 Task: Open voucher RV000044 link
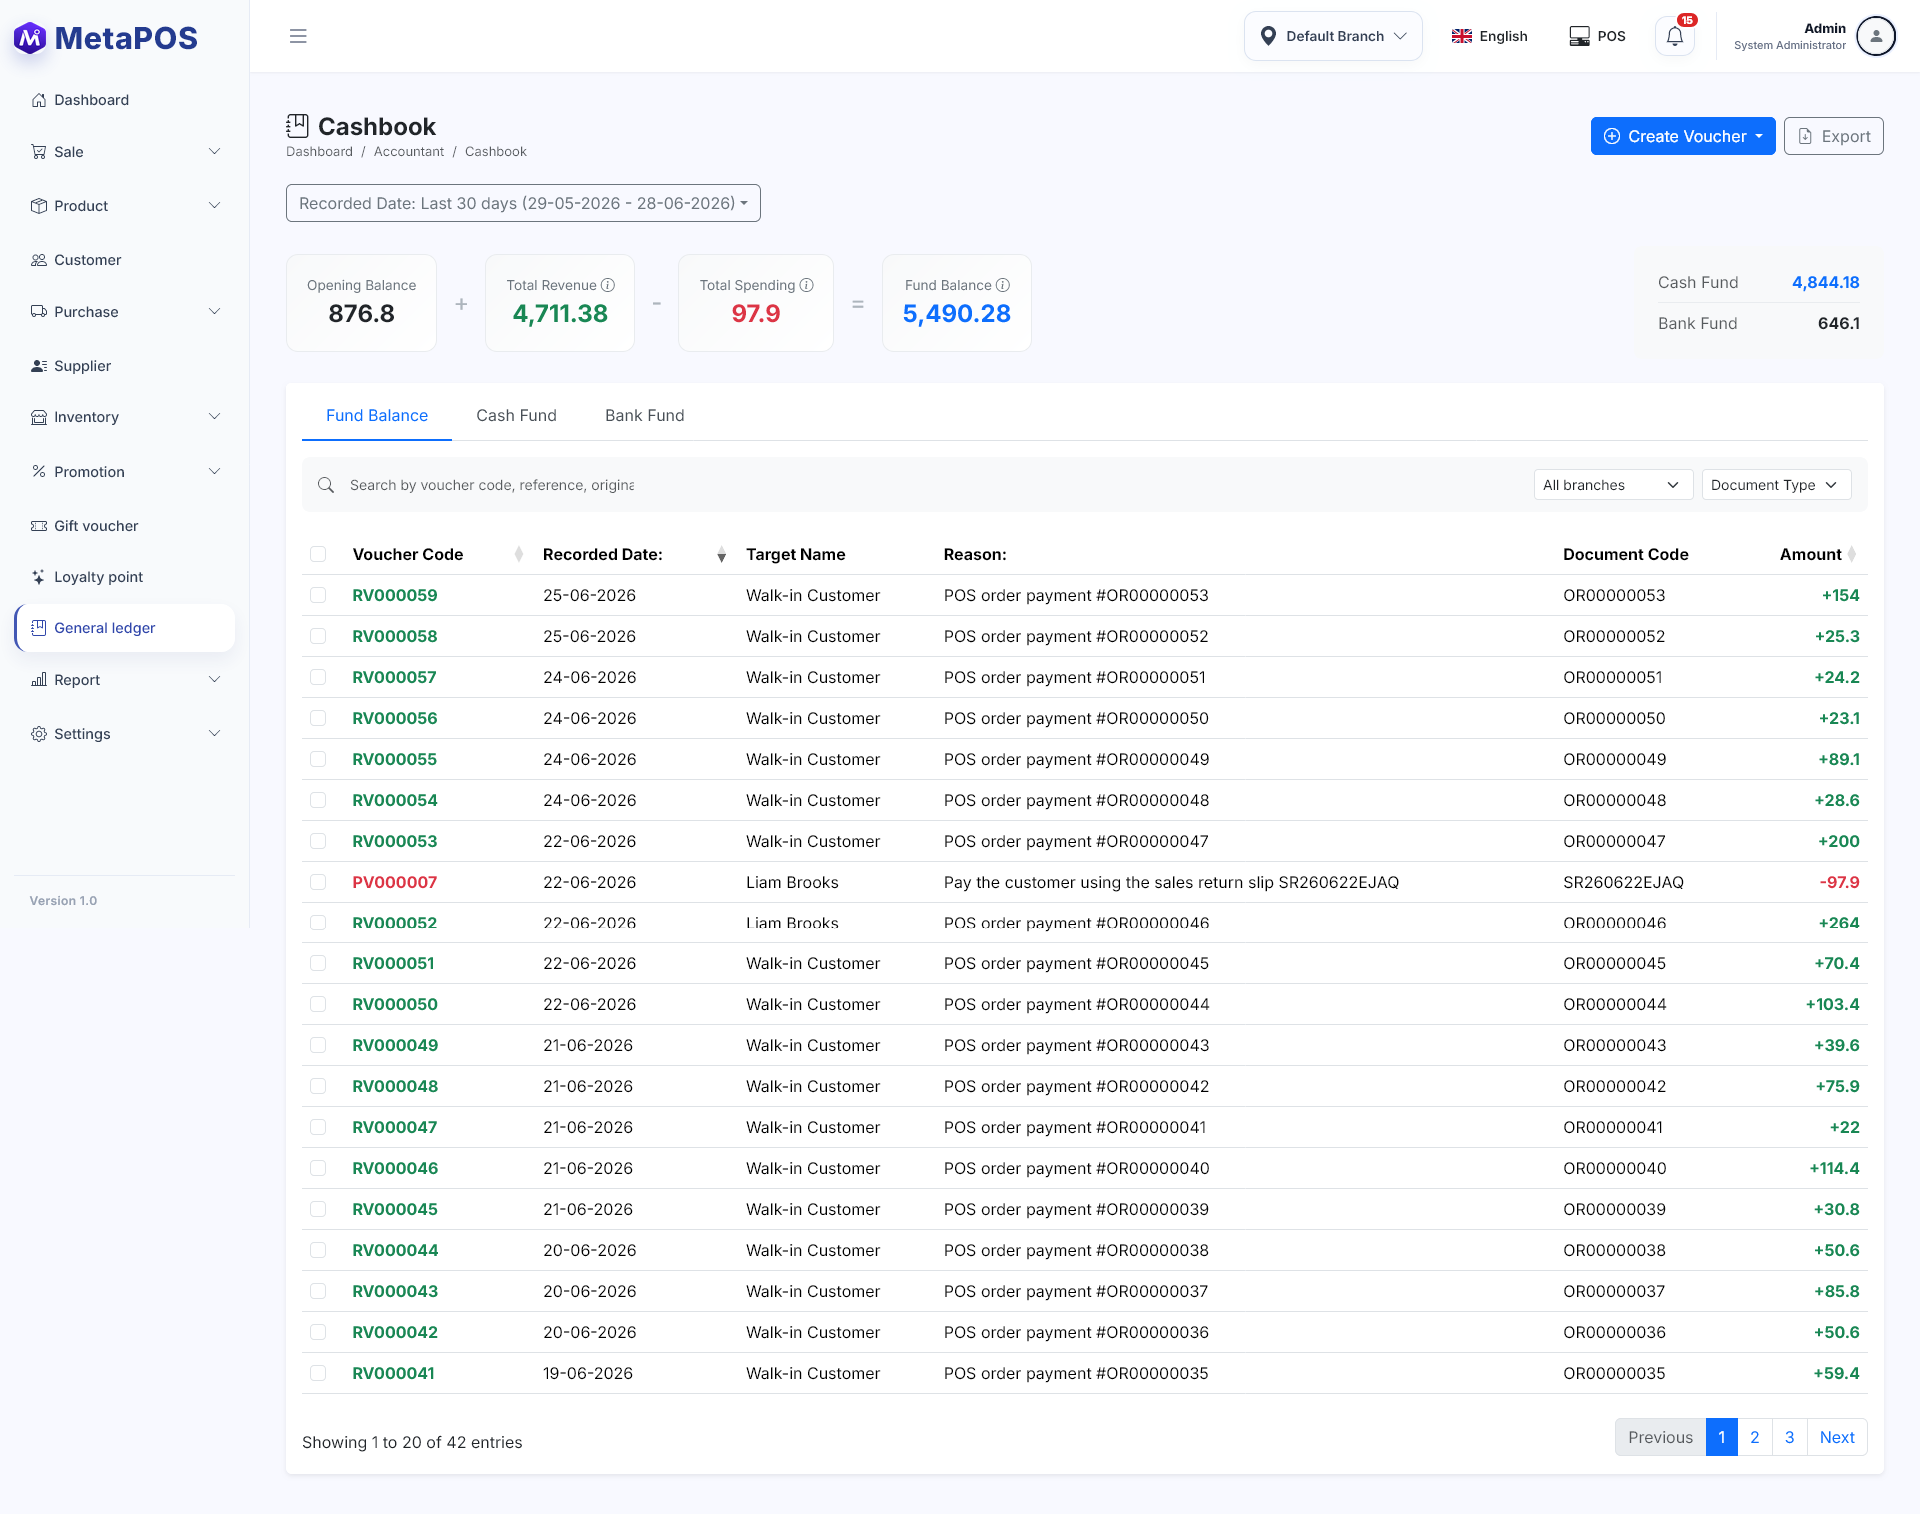click(395, 1250)
